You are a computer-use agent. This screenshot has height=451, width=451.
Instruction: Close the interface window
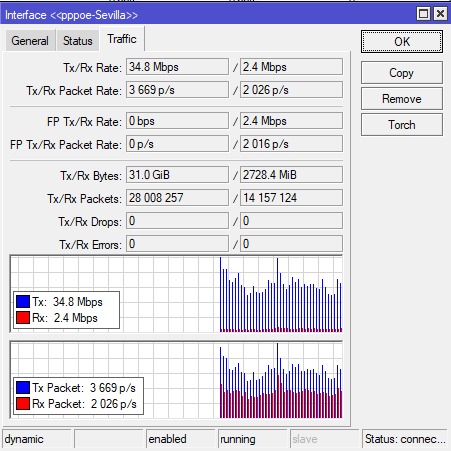[x=440, y=14]
